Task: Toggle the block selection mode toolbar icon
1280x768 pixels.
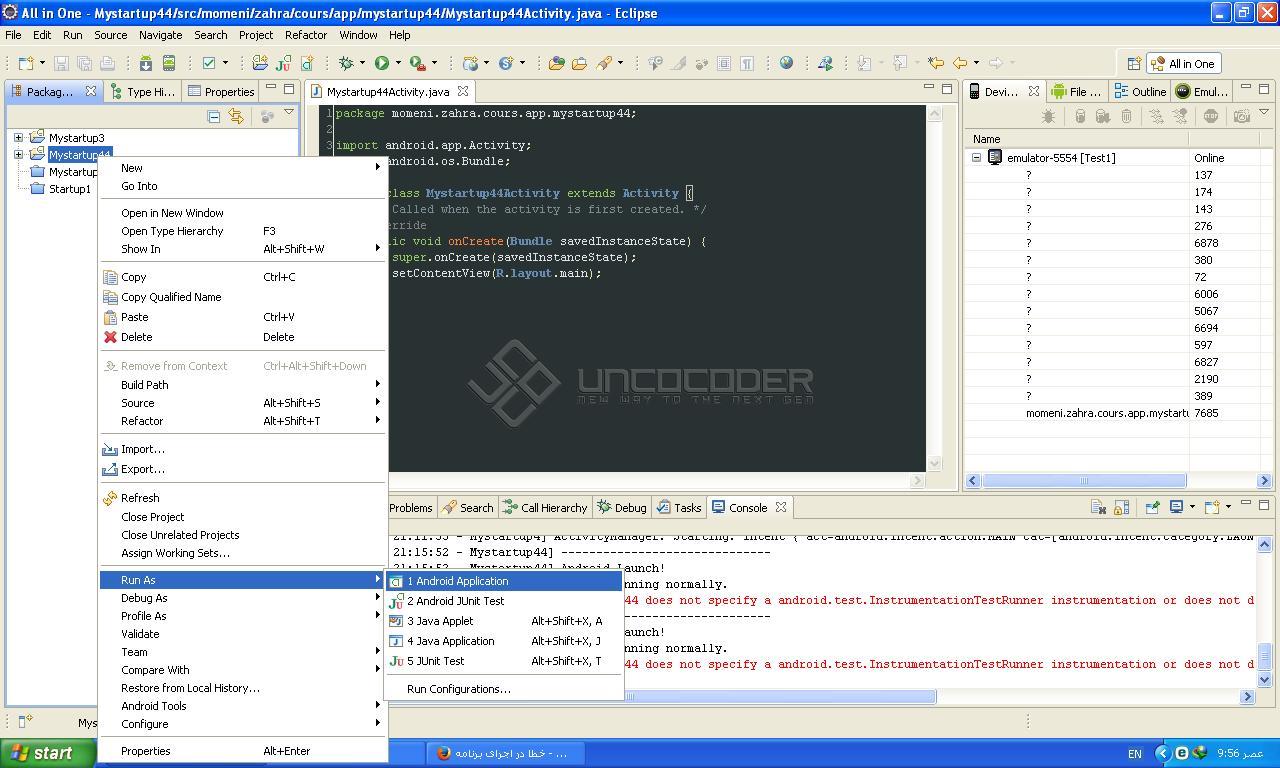Action: click(724, 63)
